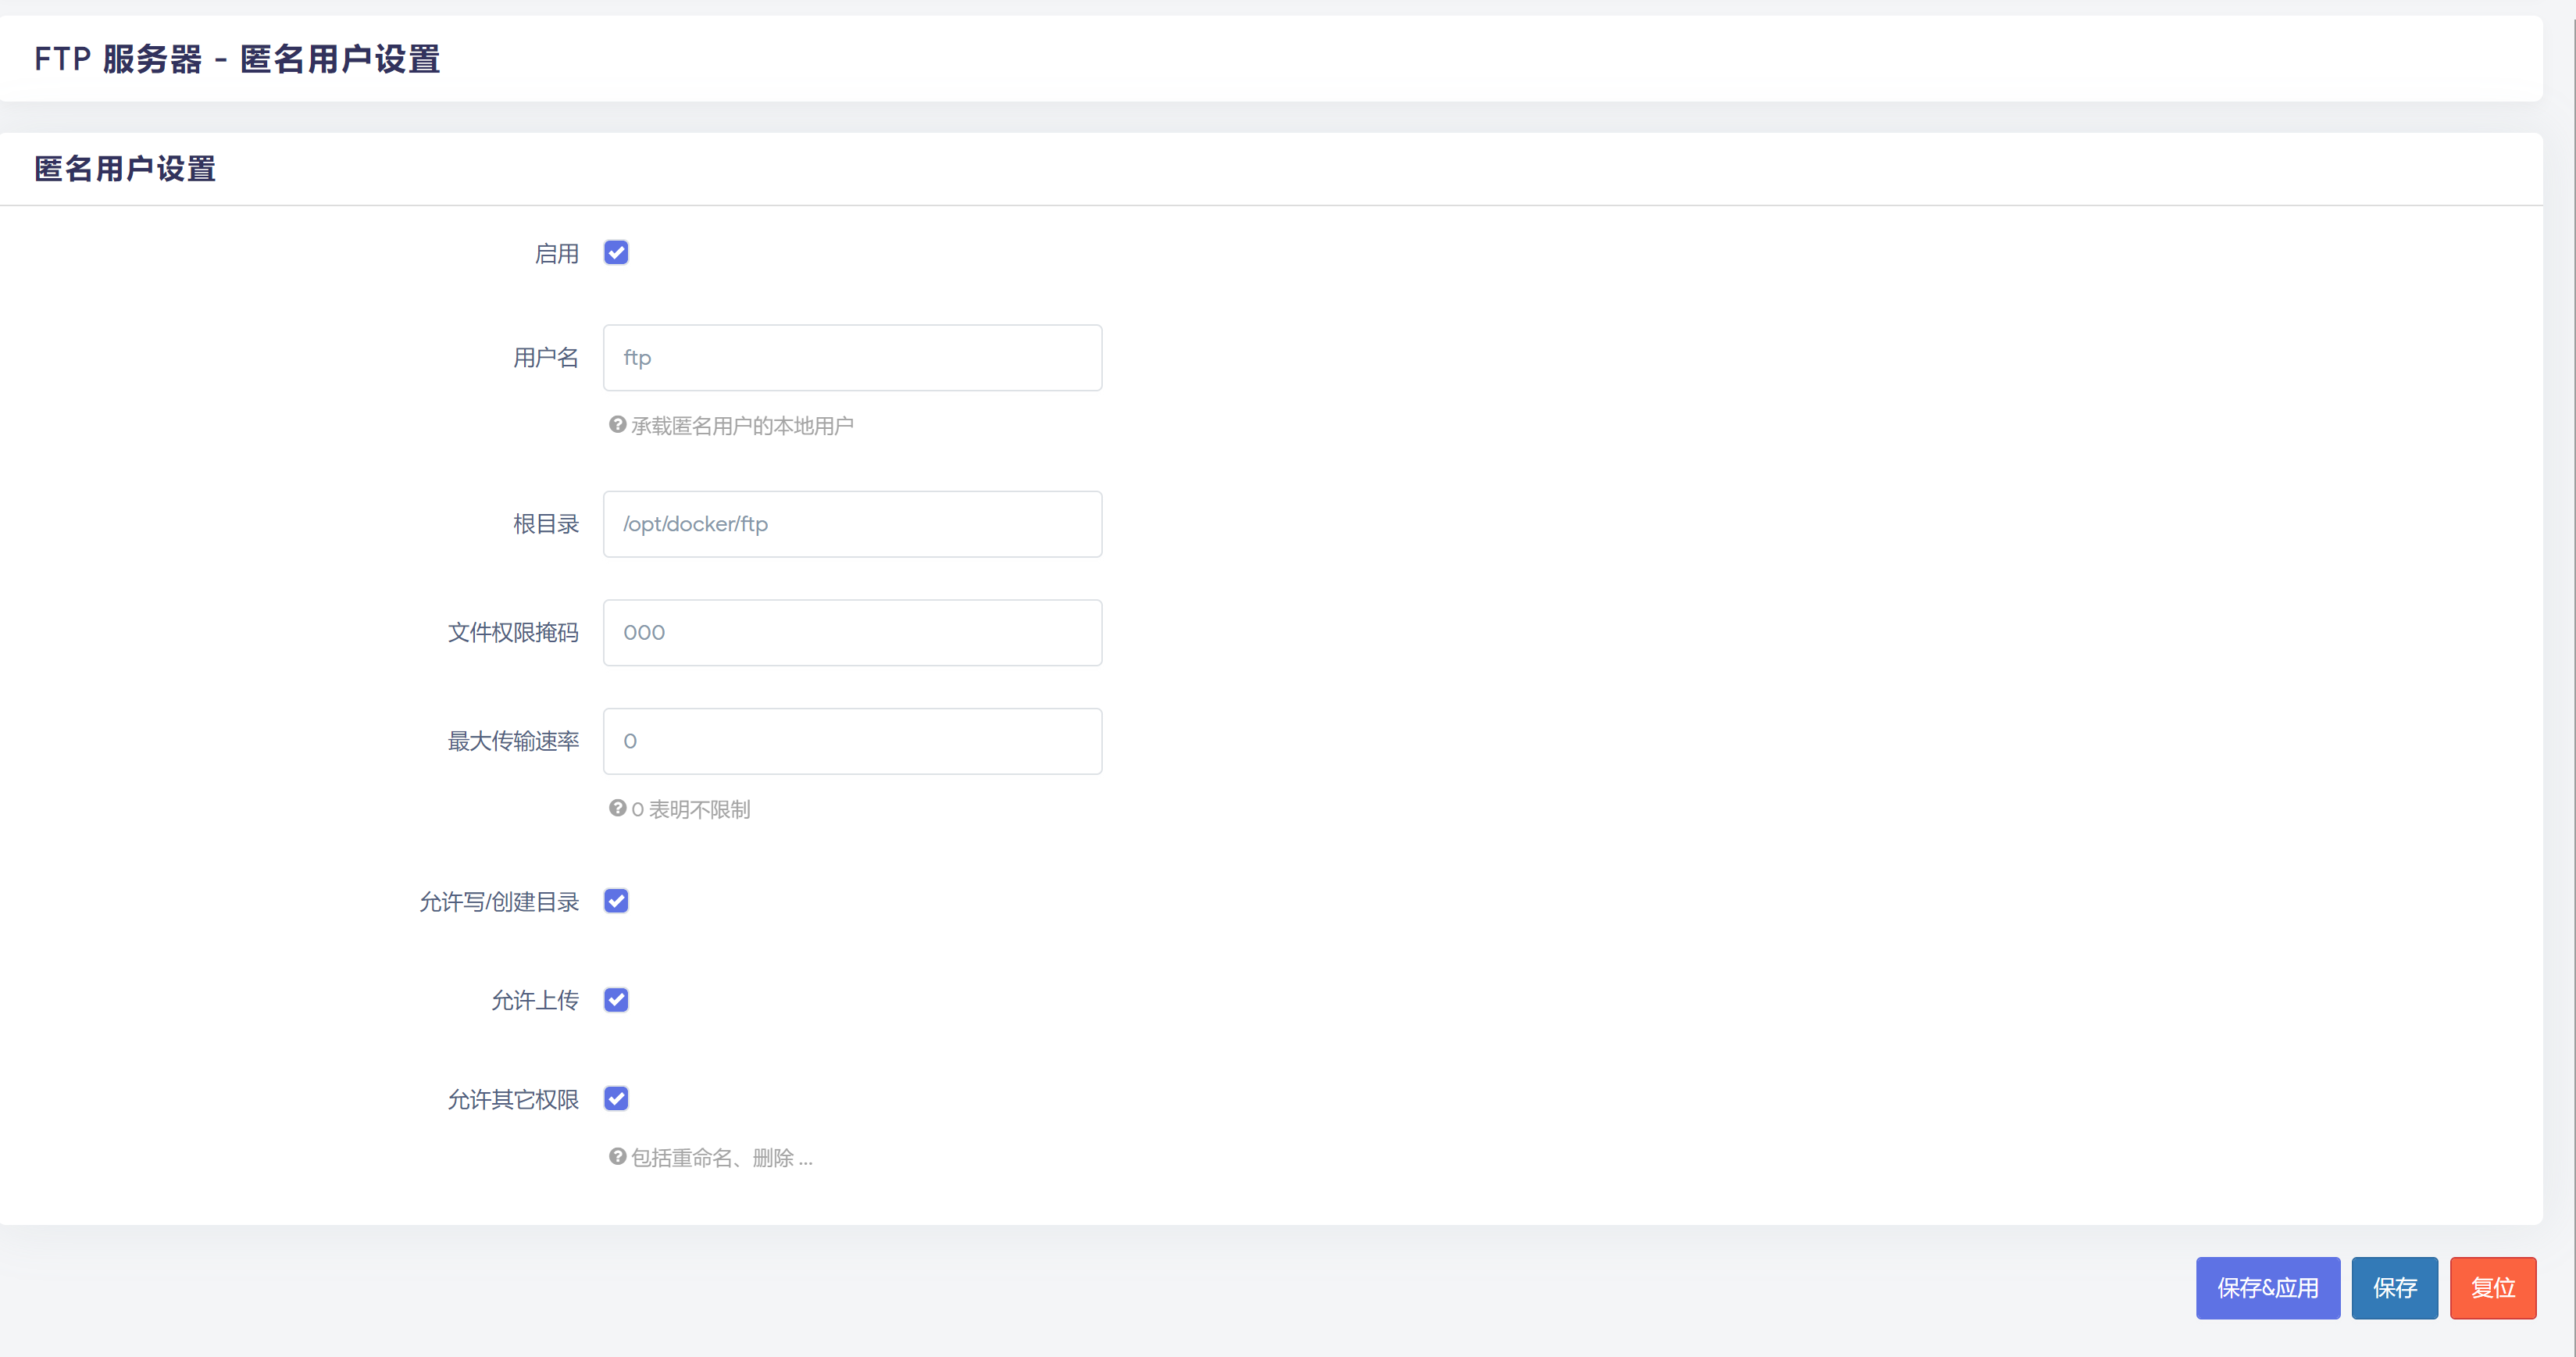The height and width of the screenshot is (1357, 2576).
Task: Click the blue 保存 button
Action: point(2394,1288)
